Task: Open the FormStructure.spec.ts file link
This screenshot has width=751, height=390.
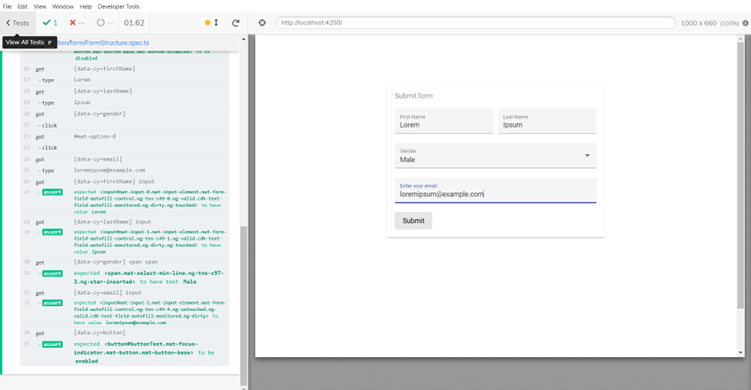Action: pos(103,43)
